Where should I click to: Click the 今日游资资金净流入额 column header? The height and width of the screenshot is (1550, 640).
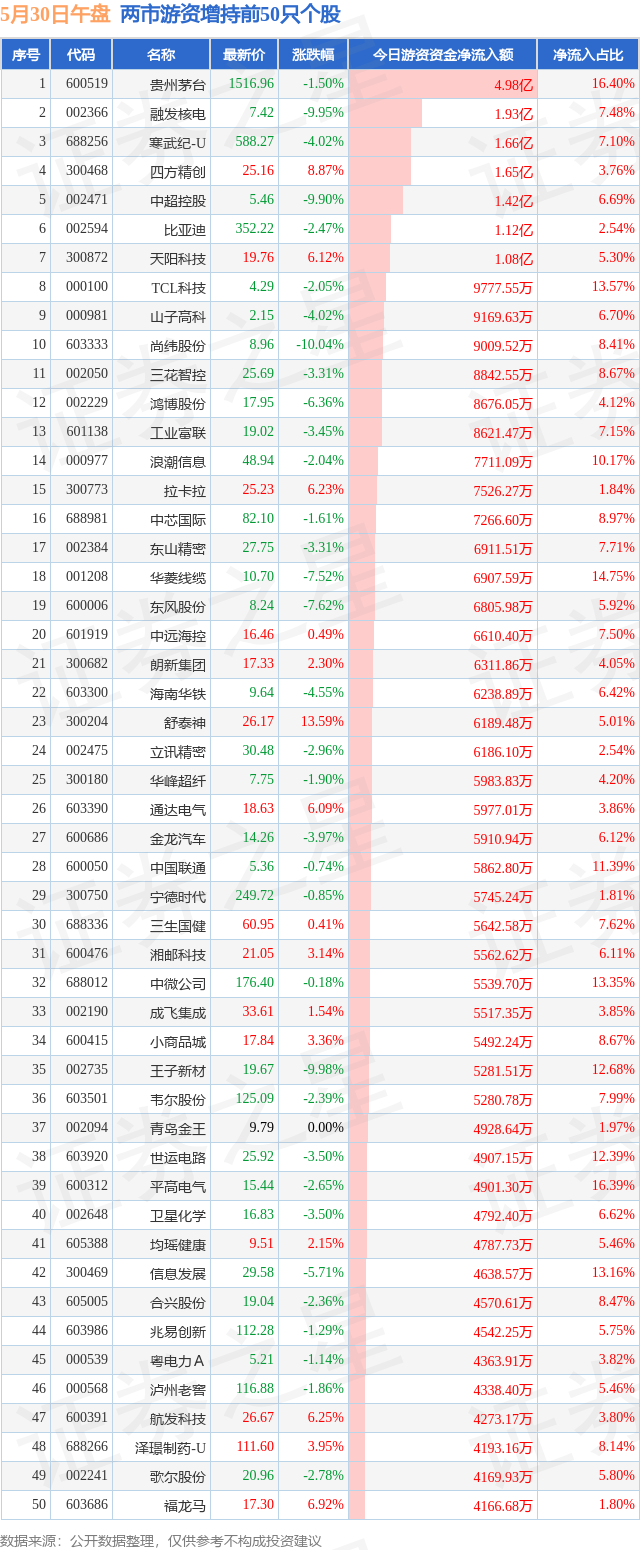(x=443, y=55)
